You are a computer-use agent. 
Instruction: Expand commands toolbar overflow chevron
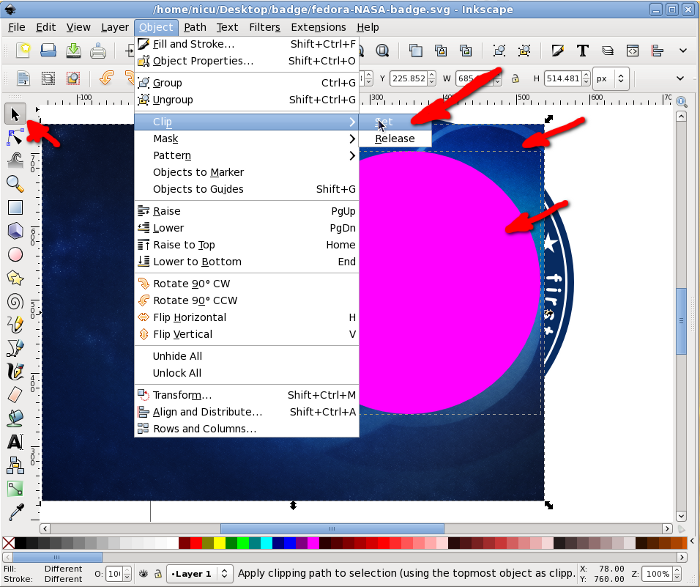click(683, 50)
